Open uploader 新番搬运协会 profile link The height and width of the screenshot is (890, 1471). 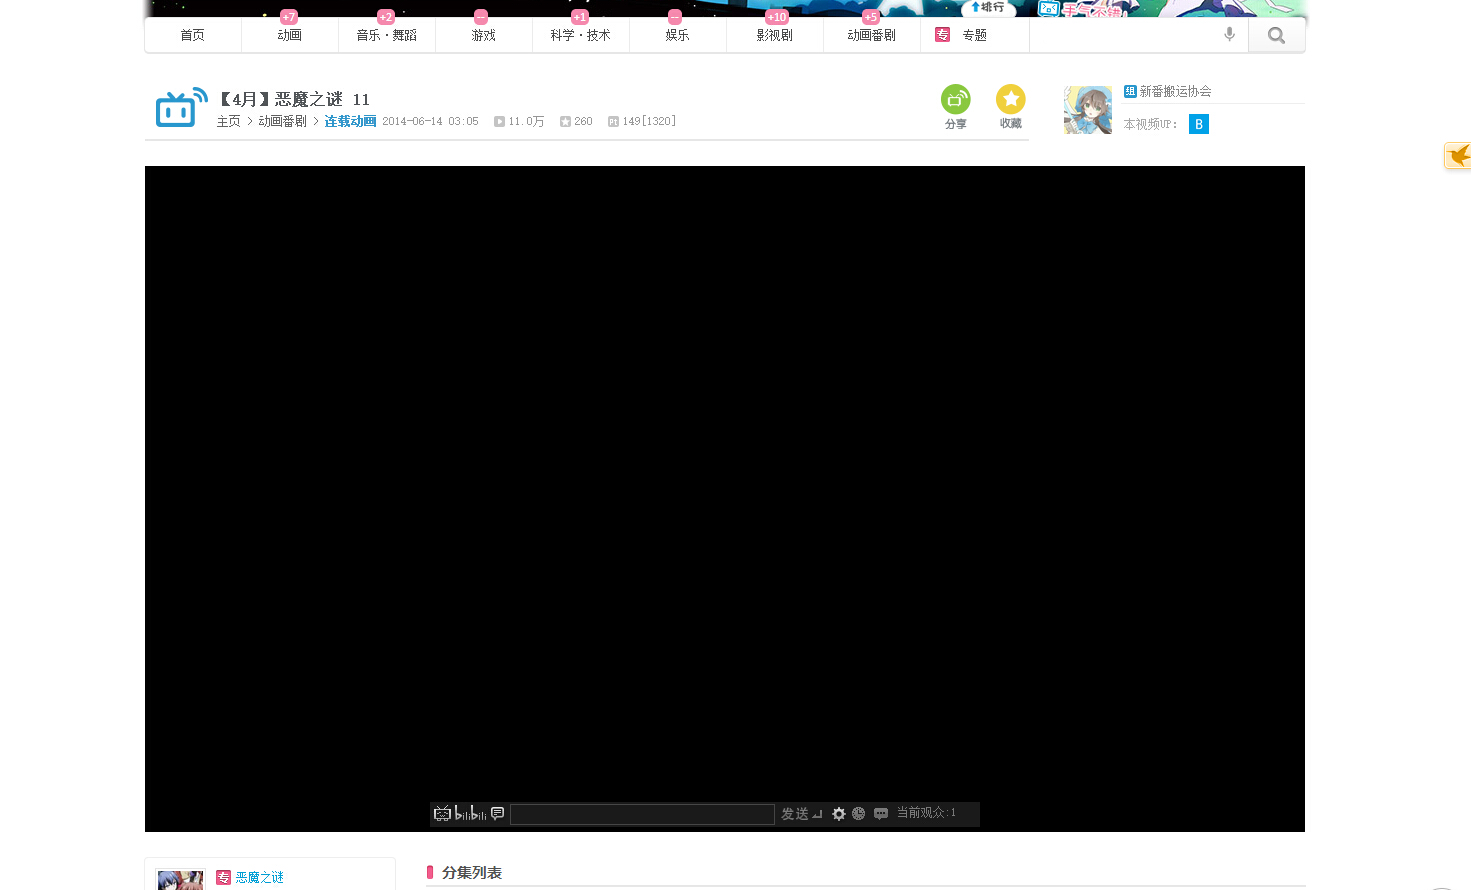[1176, 91]
